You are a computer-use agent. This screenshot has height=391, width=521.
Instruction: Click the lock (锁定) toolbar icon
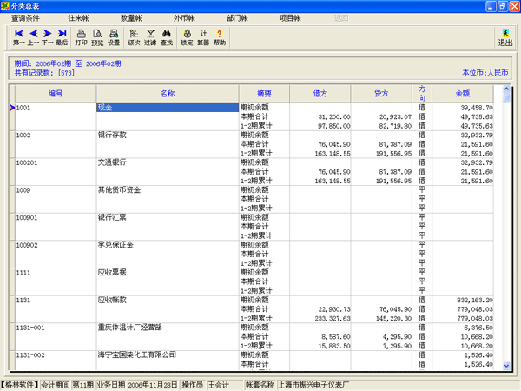pos(187,37)
